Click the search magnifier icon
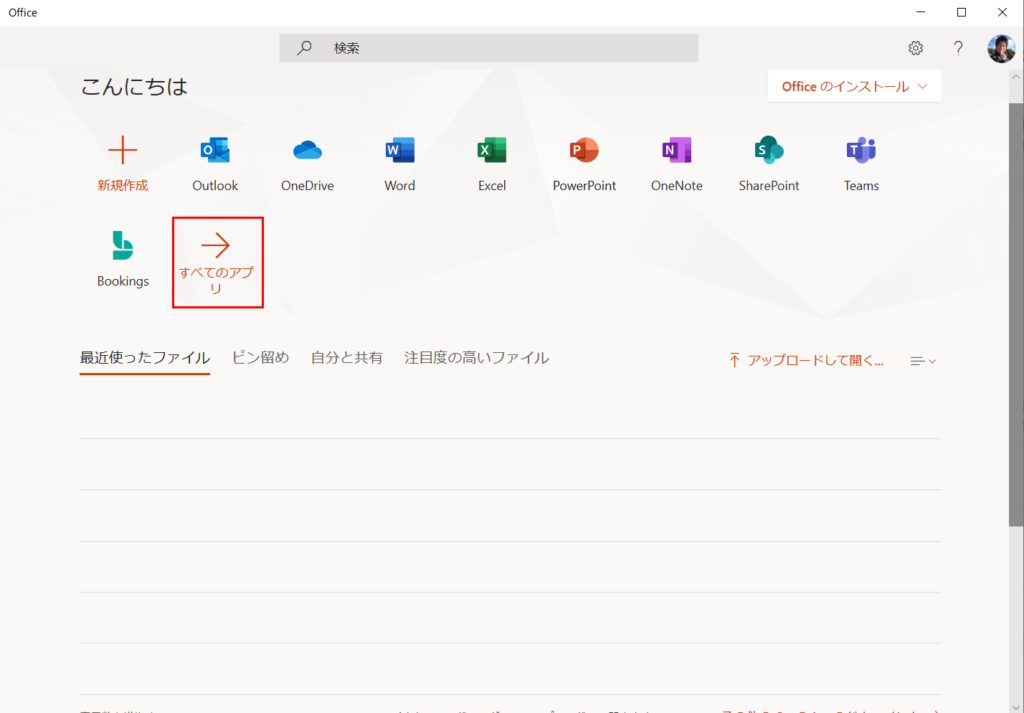Screen dimensions: 1024x713 pos(304,48)
